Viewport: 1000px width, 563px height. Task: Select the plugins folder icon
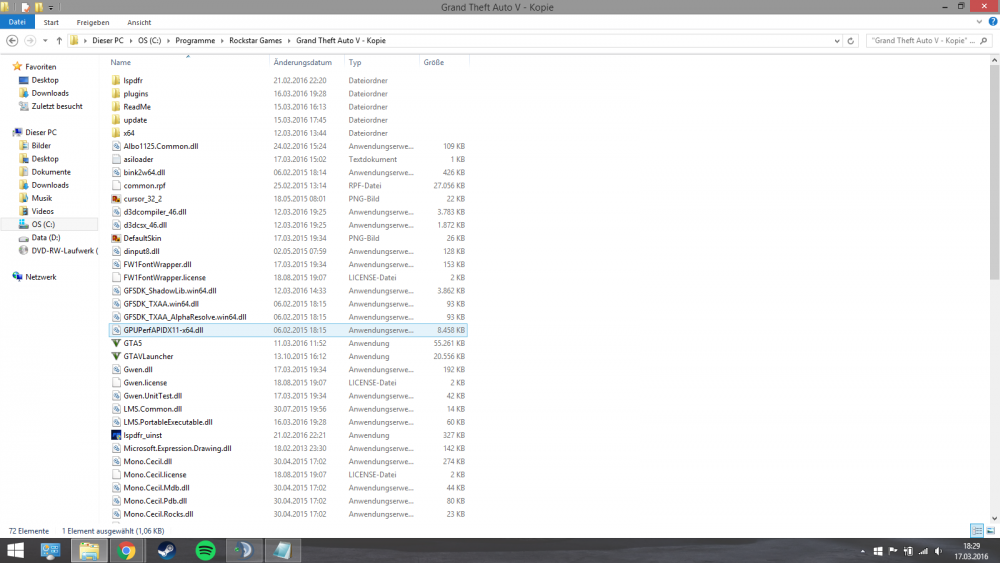tap(115, 94)
